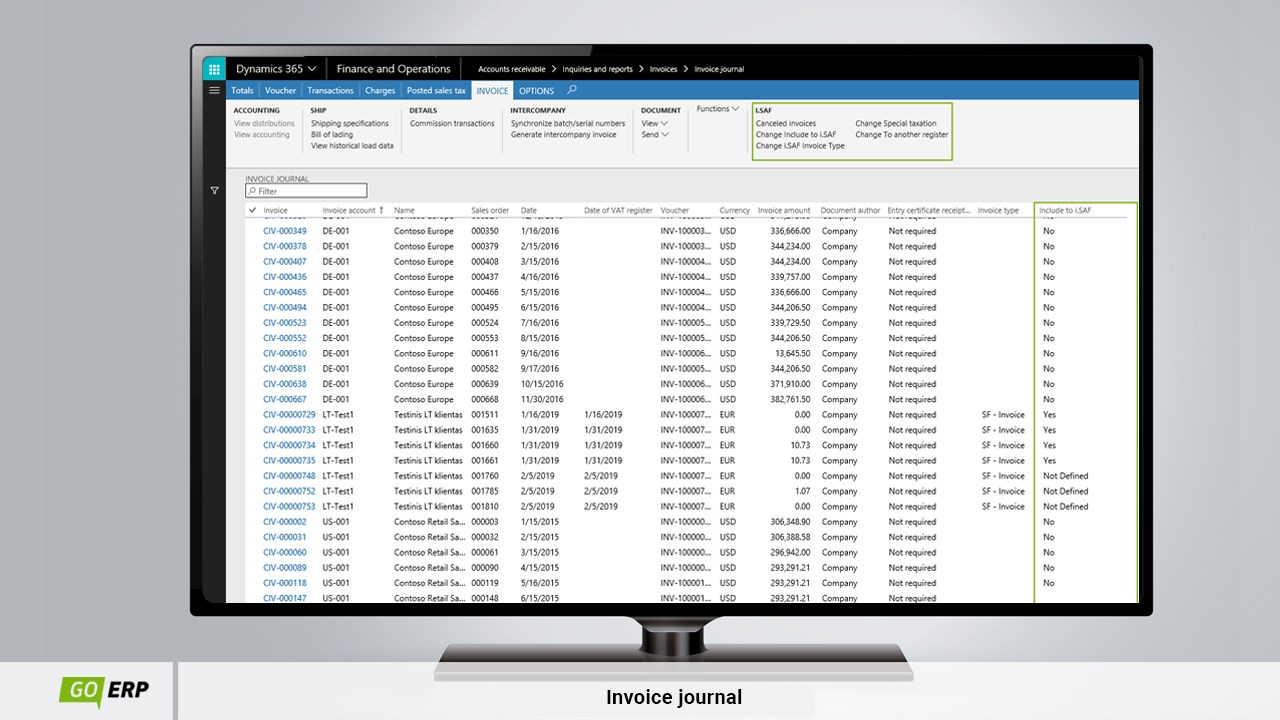Open invoice CIV-00000733

click(289, 430)
